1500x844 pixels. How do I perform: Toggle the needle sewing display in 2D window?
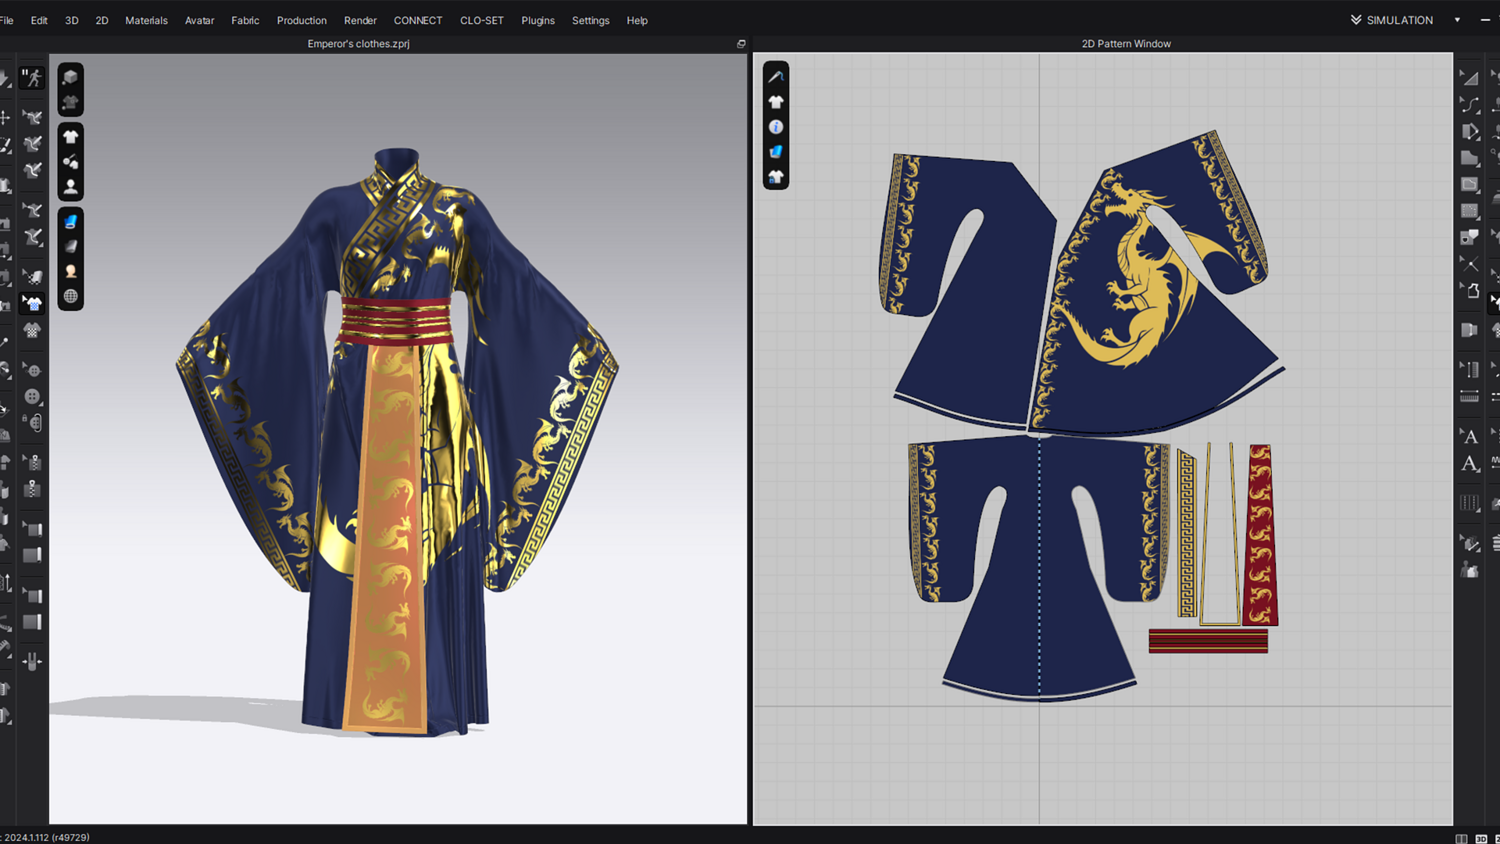[x=776, y=76]
